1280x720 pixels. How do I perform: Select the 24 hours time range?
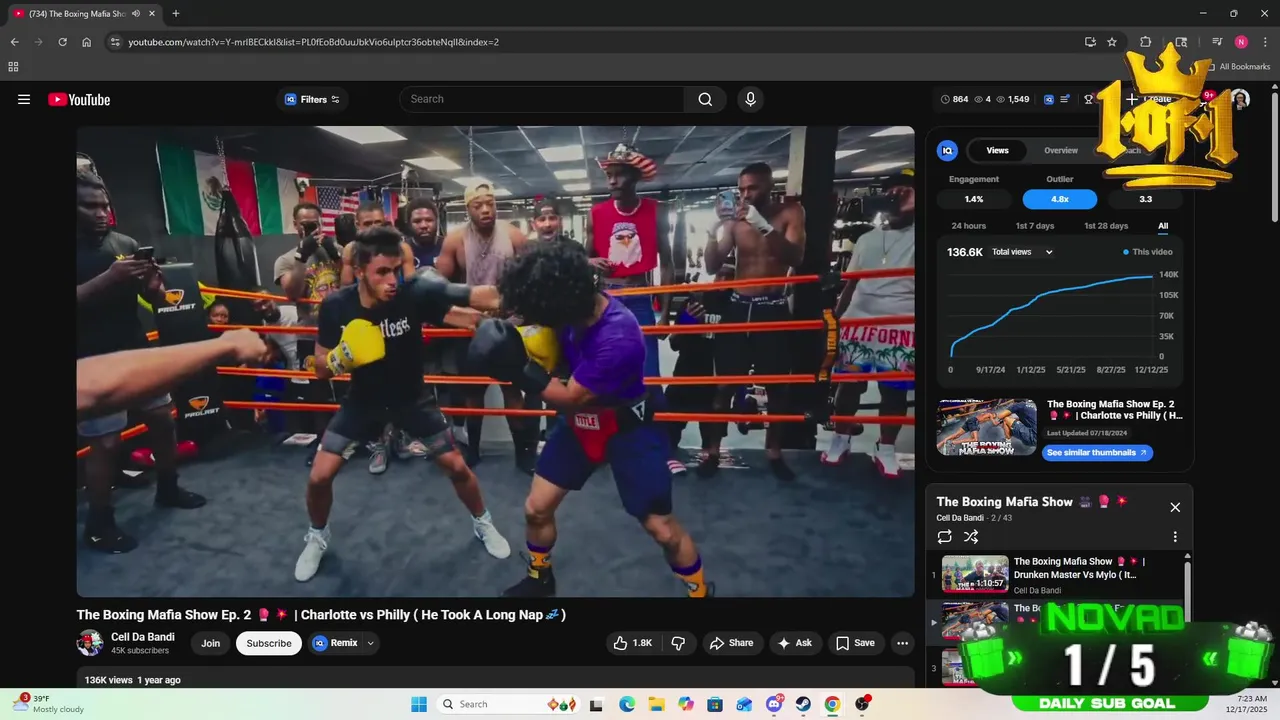click(968, 226)
